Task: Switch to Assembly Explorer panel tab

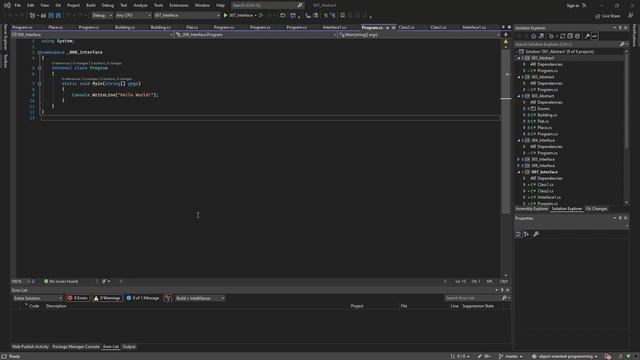Action: pyautogui.click(x=531, y=209)
